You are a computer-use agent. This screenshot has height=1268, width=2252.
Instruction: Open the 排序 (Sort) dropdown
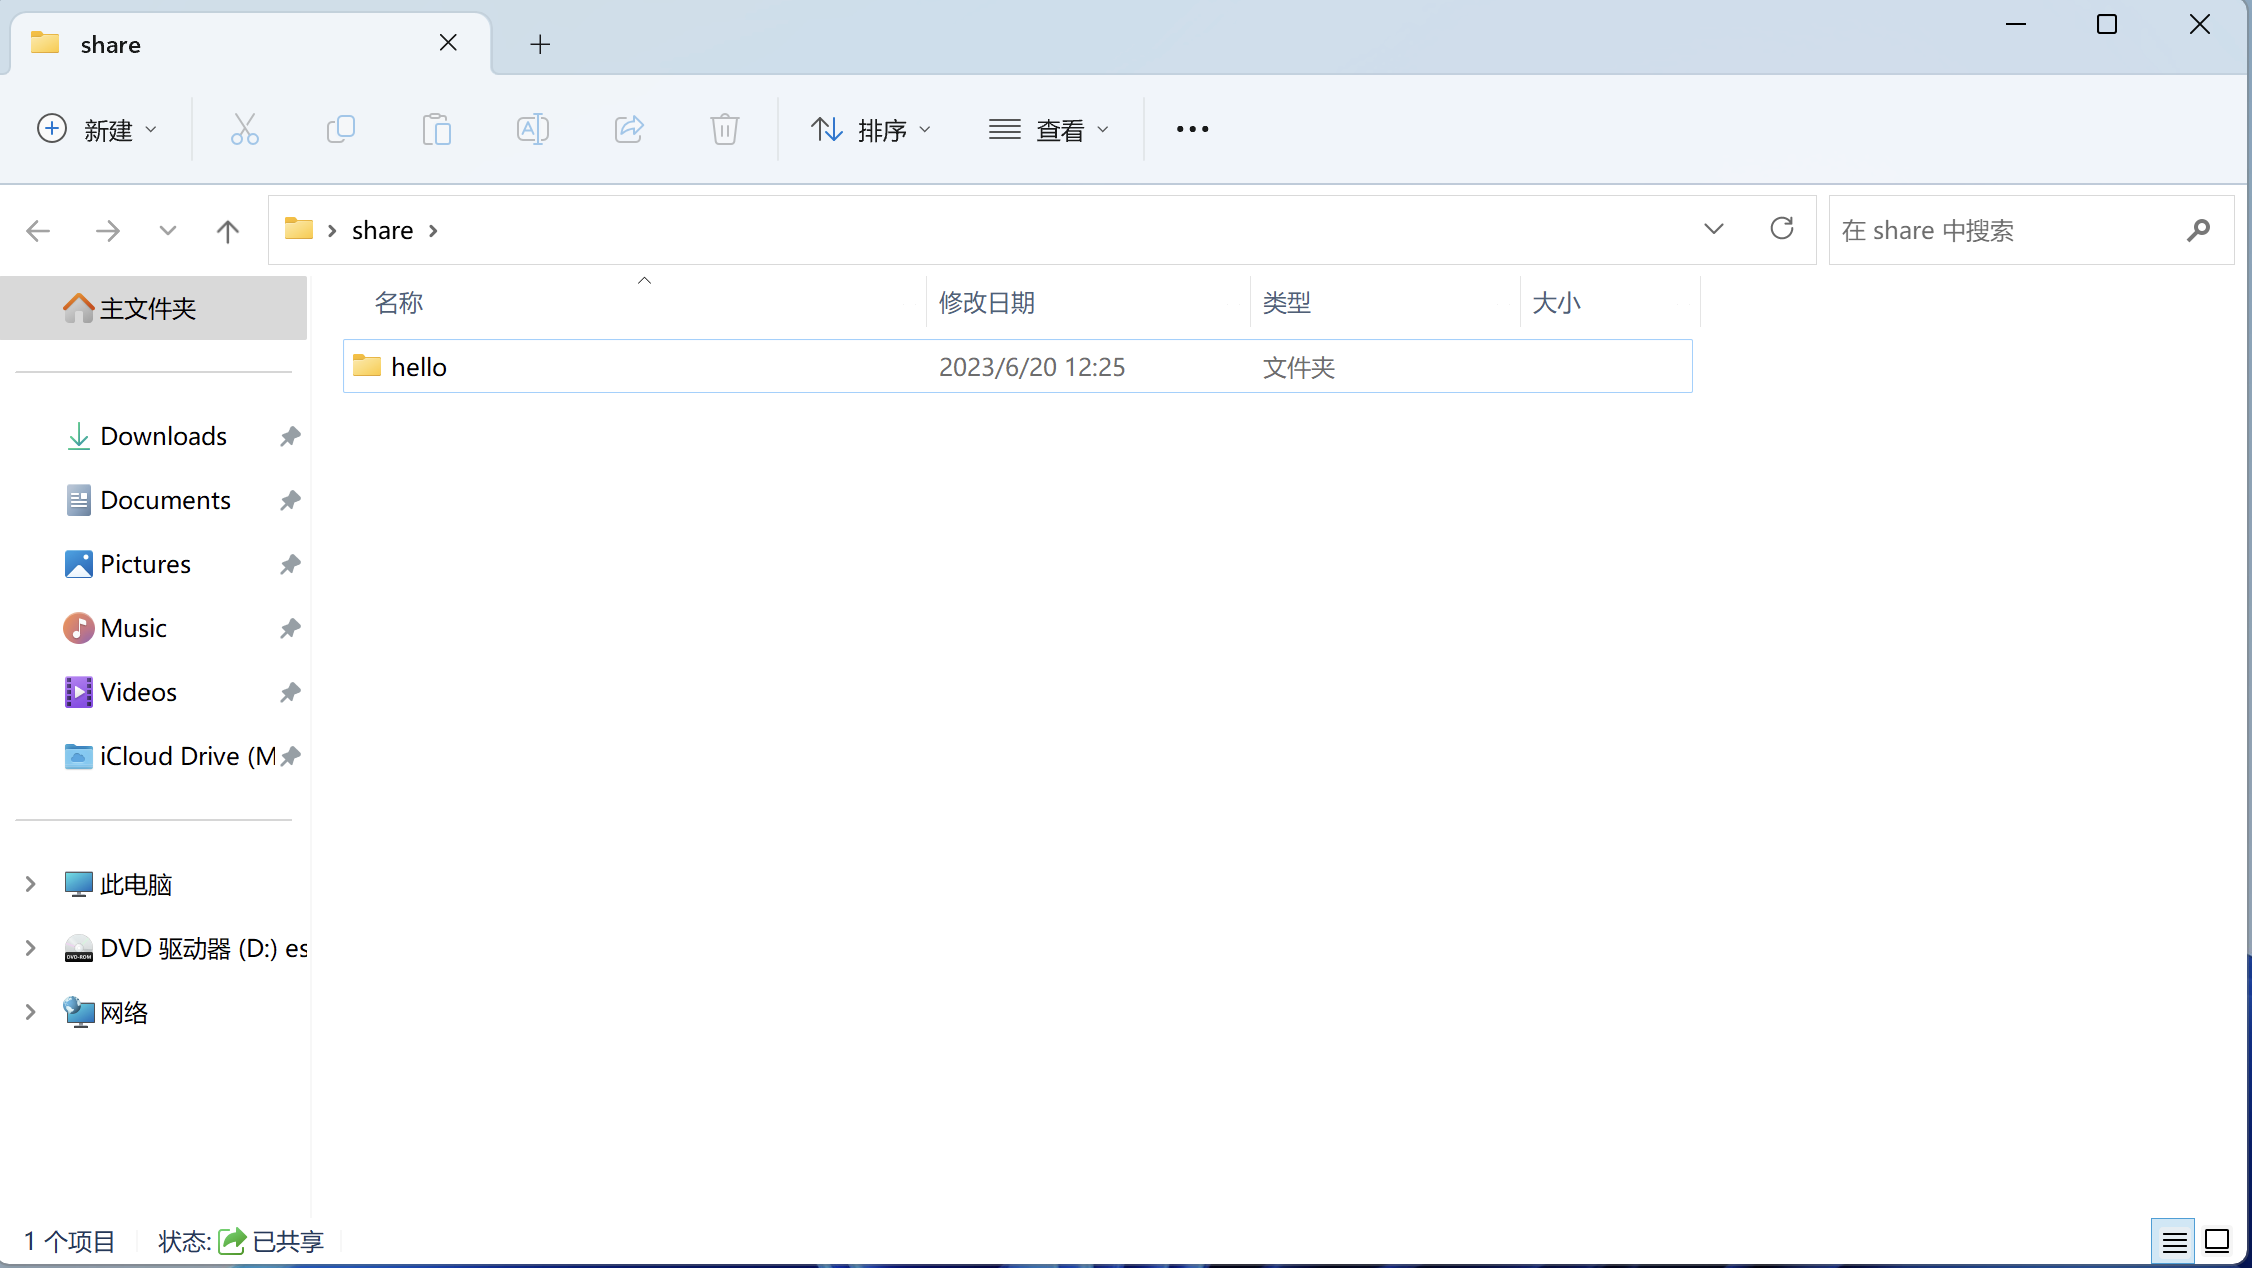870,130
